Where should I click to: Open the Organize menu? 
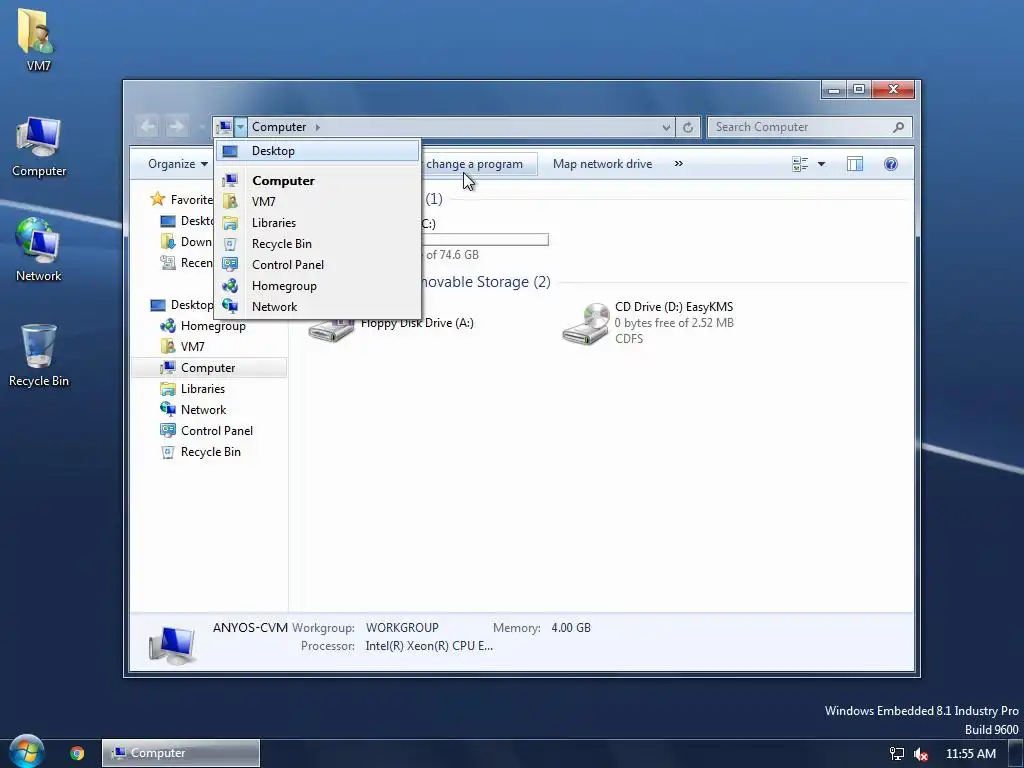tap(178, 164)
